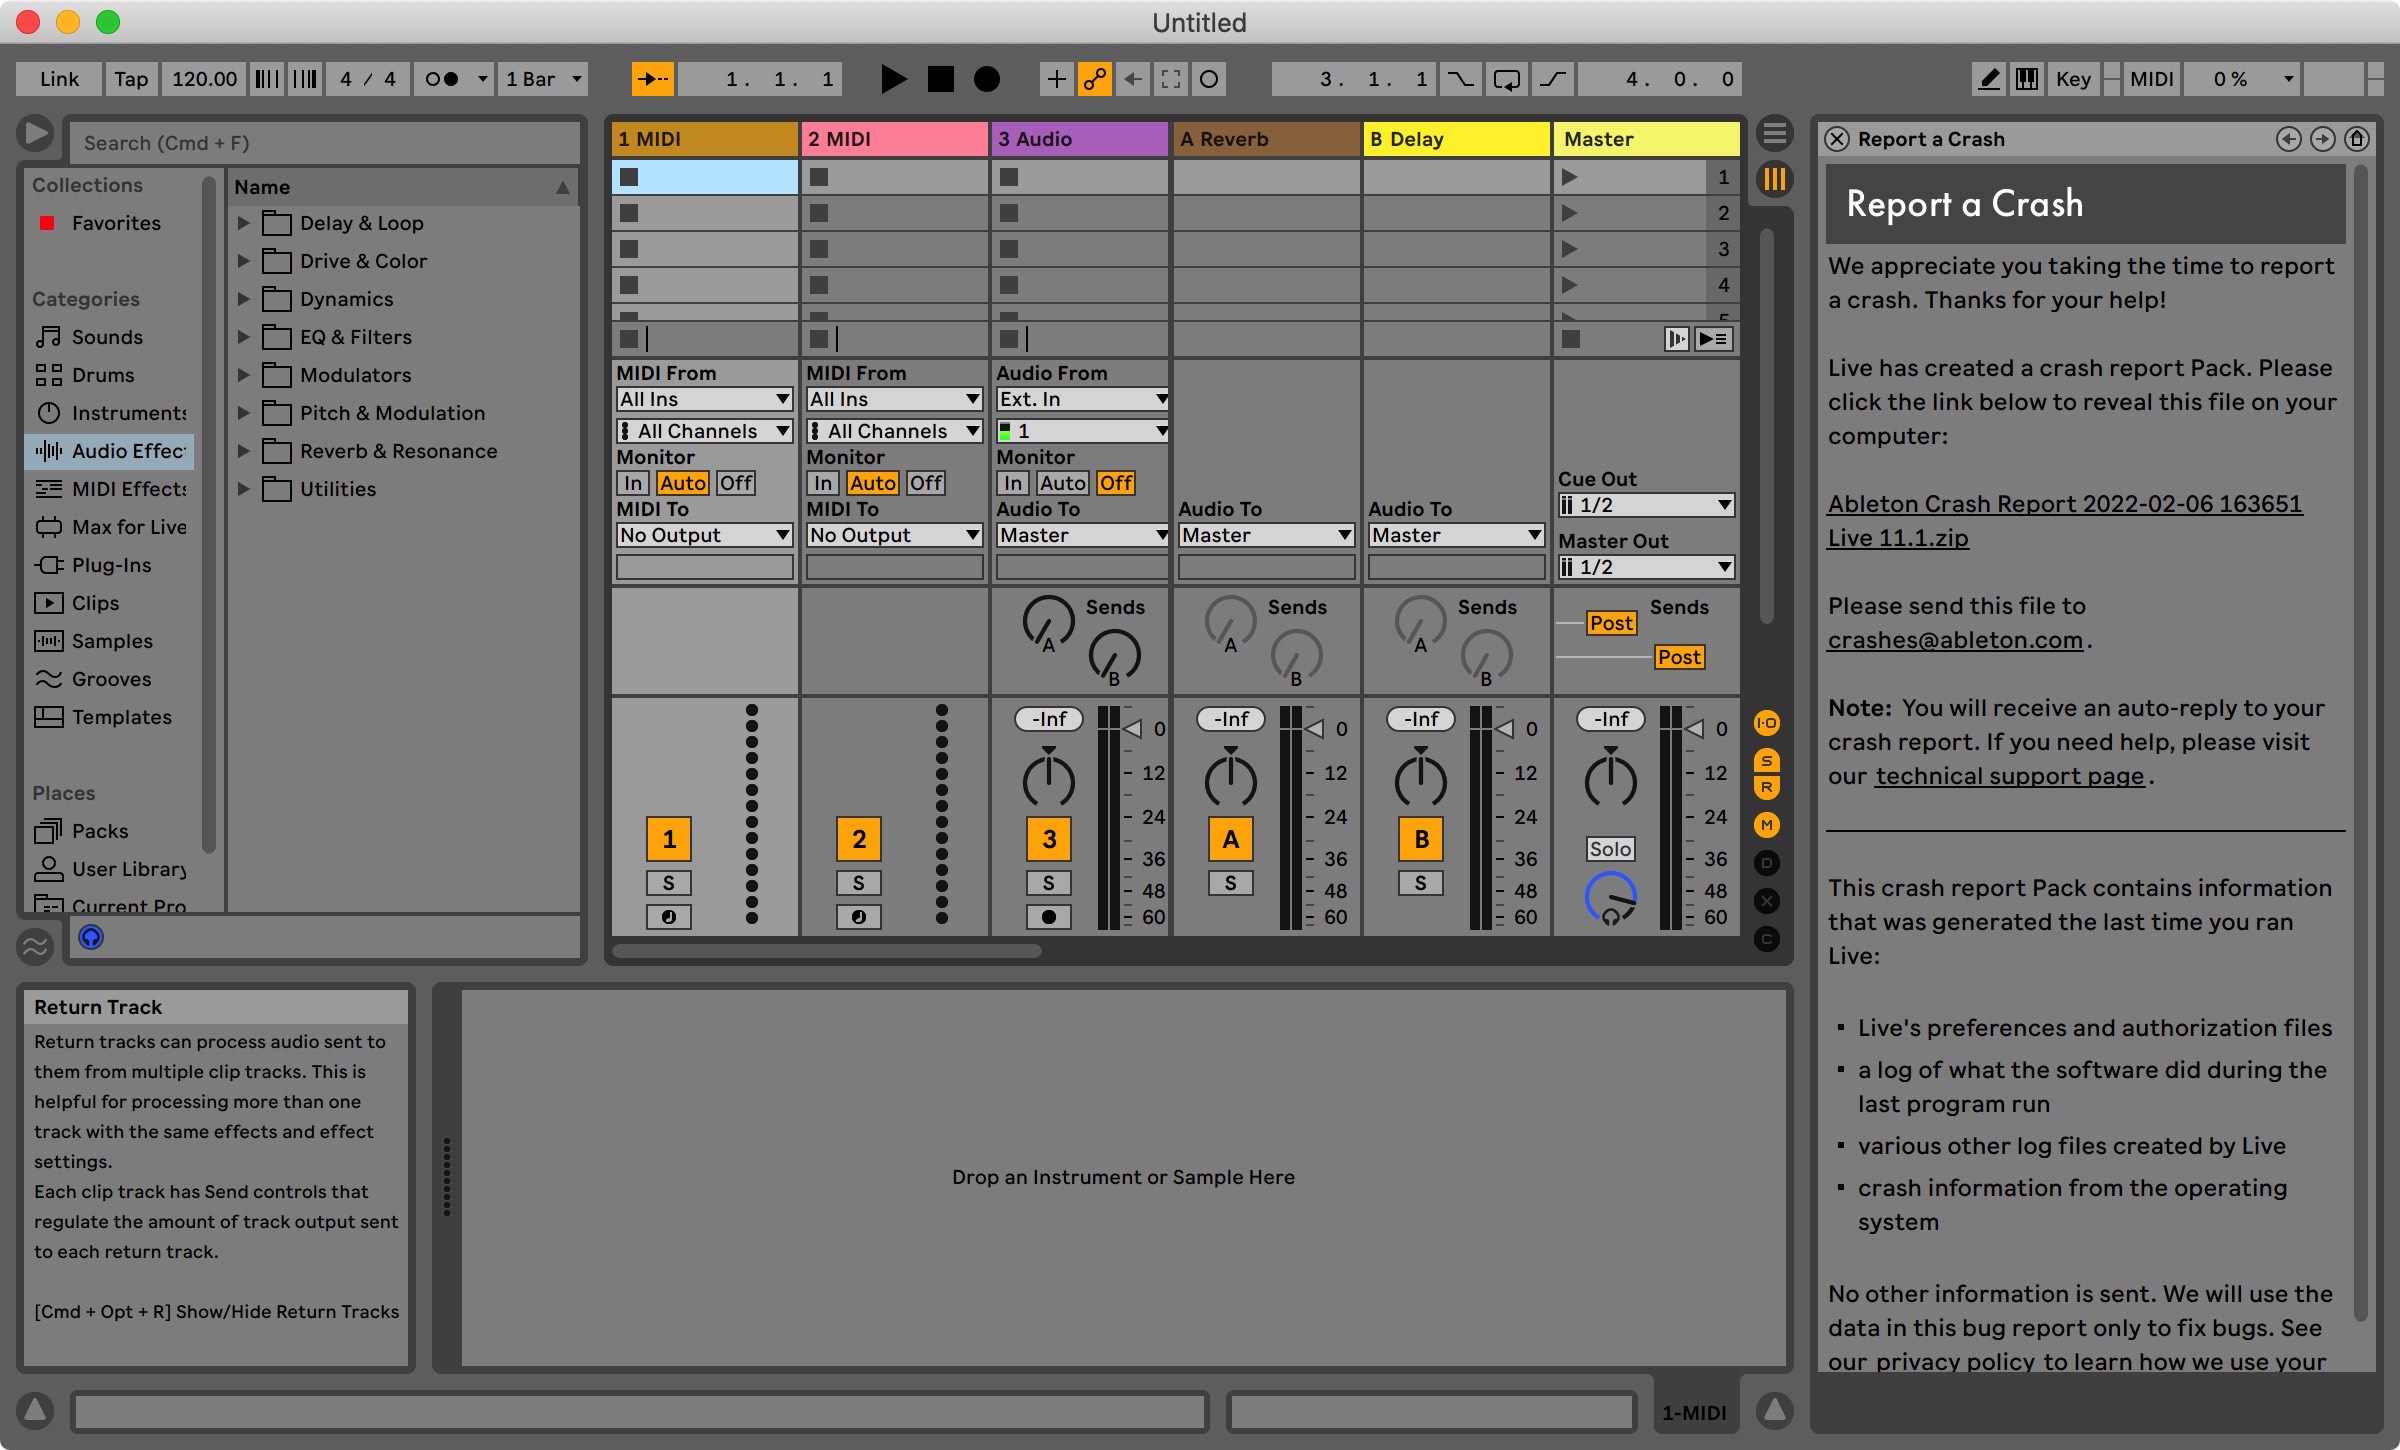Switch to Arrangement View with horizontal-lines icon
Viewport: 2400px width, 1450px height.
pyautogui.click(x=1774, y=133)
